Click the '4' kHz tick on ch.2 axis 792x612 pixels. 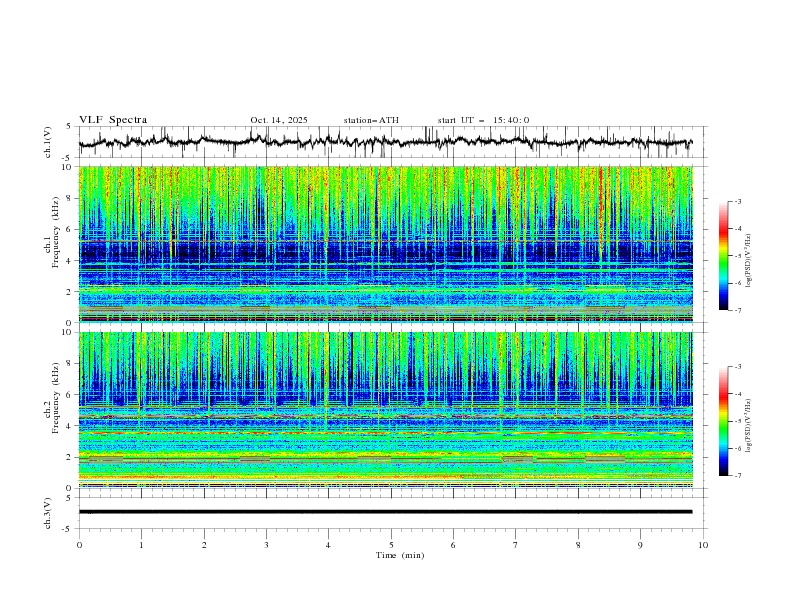(70, 426)
